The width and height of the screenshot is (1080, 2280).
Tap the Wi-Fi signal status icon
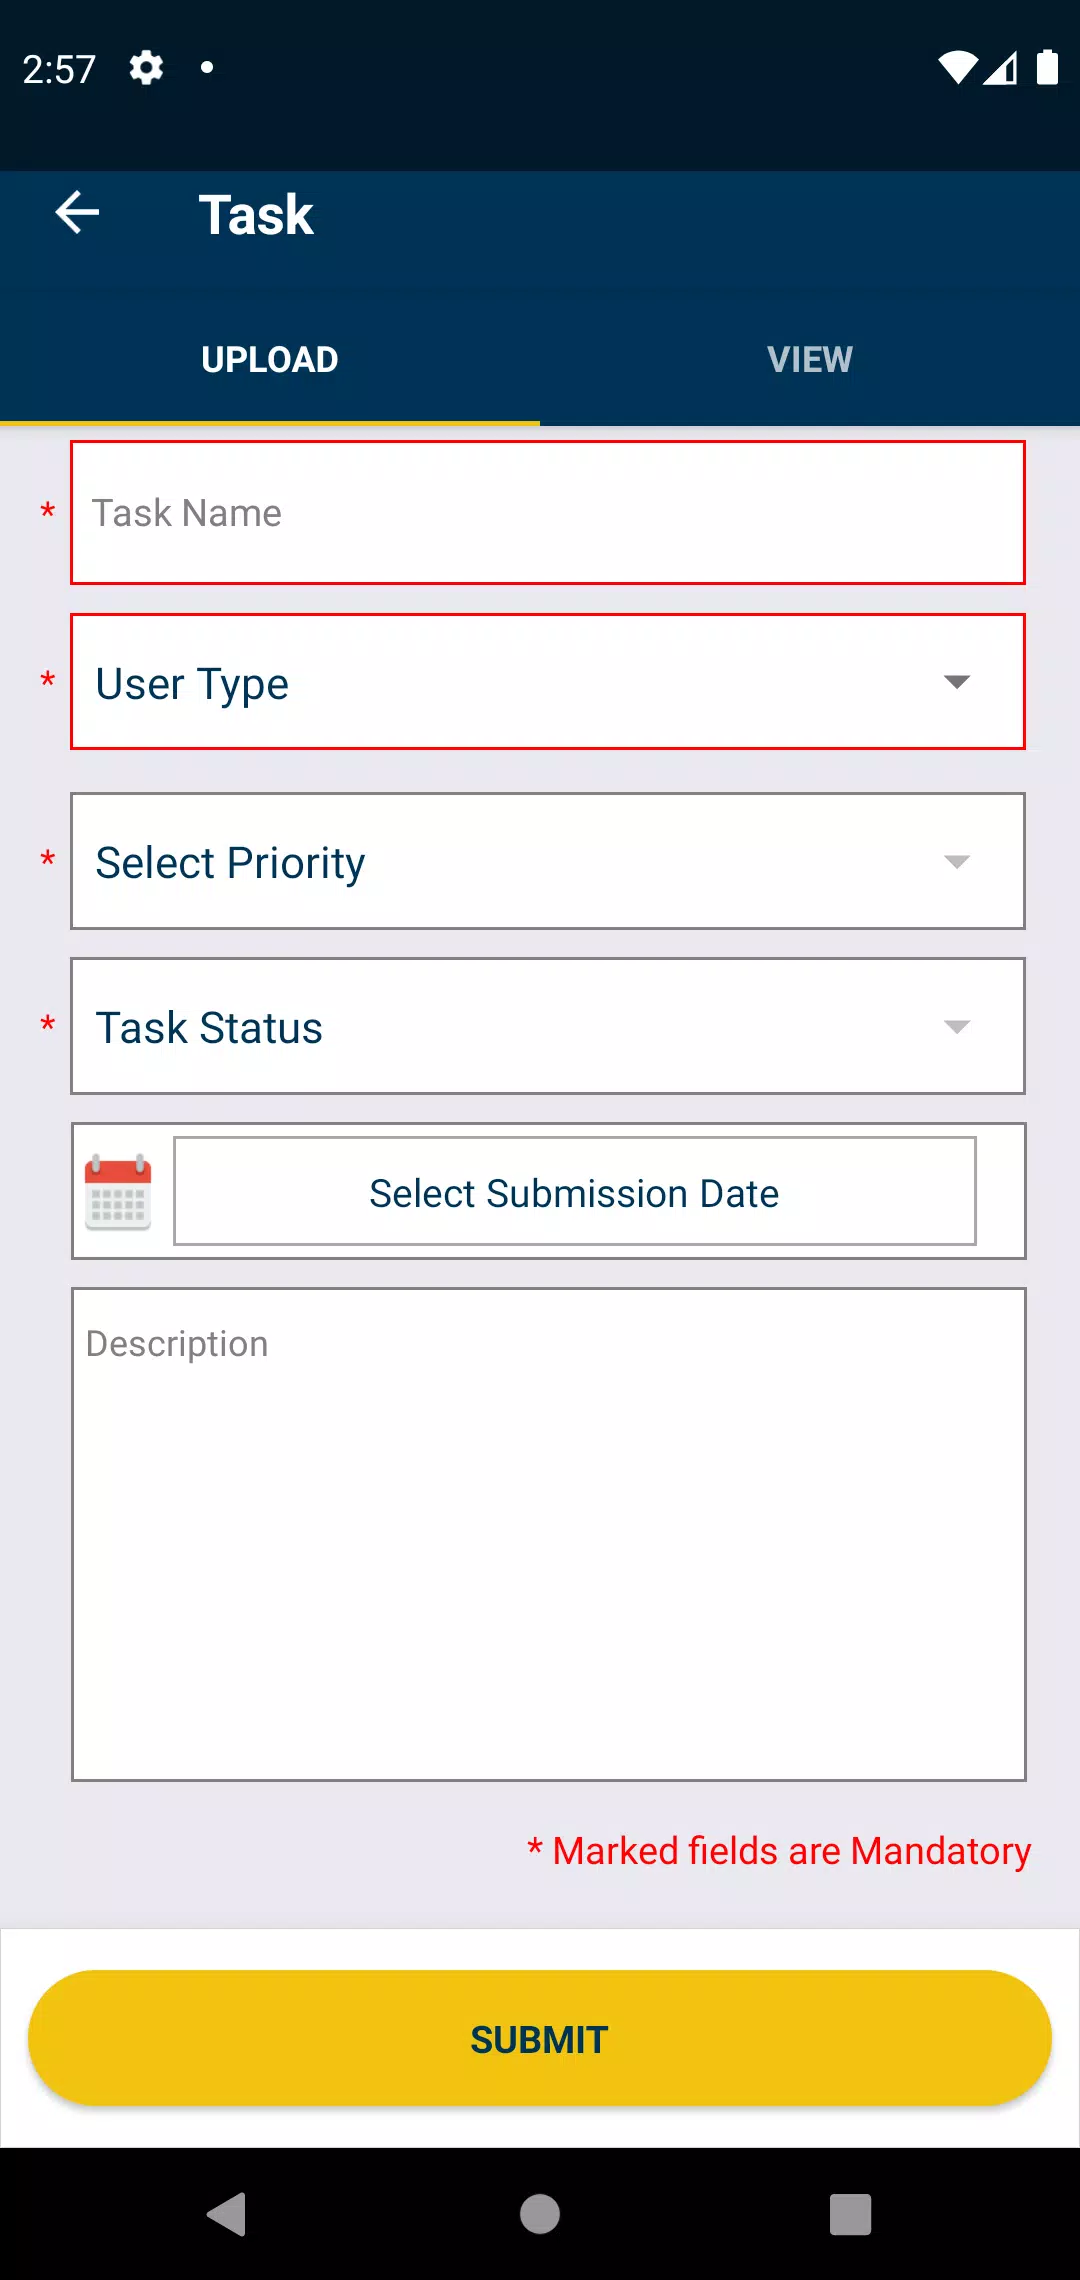click(957, 68)
